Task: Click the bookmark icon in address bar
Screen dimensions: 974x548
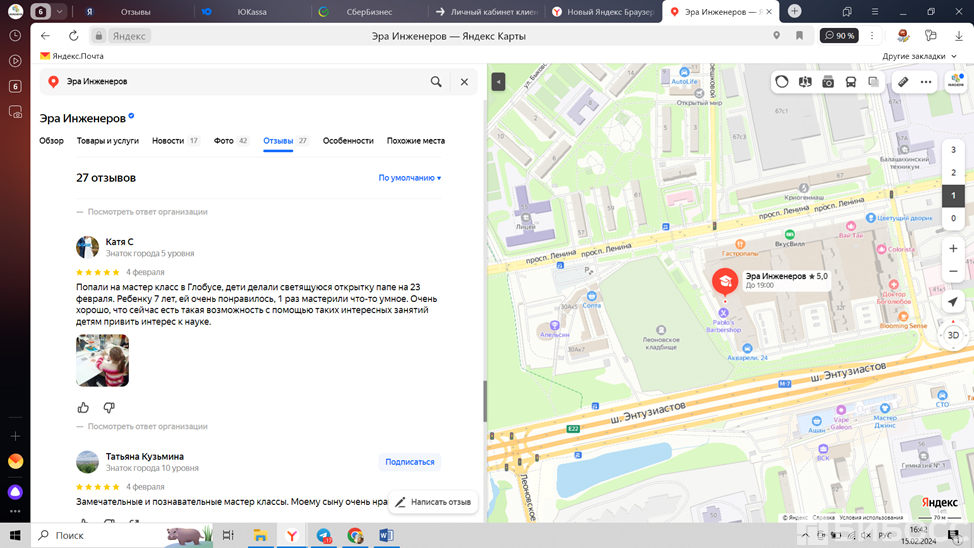Action: pyautogui.click(x=799, y=36)
